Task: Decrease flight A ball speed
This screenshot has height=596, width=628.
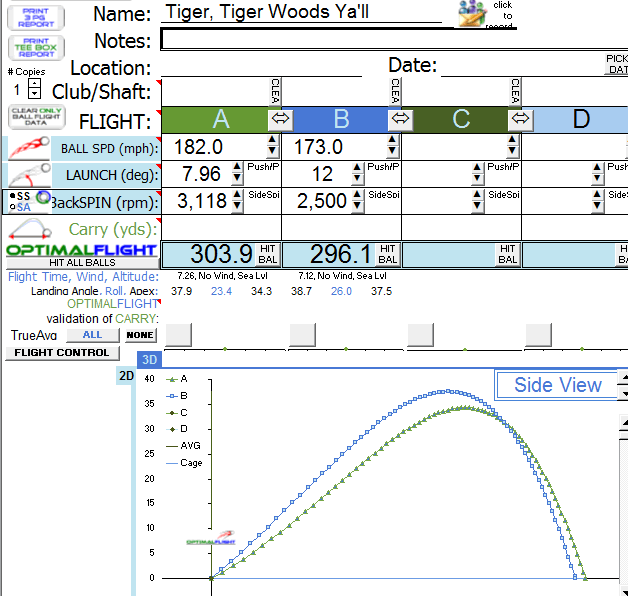Action: (x=272, y=151)
